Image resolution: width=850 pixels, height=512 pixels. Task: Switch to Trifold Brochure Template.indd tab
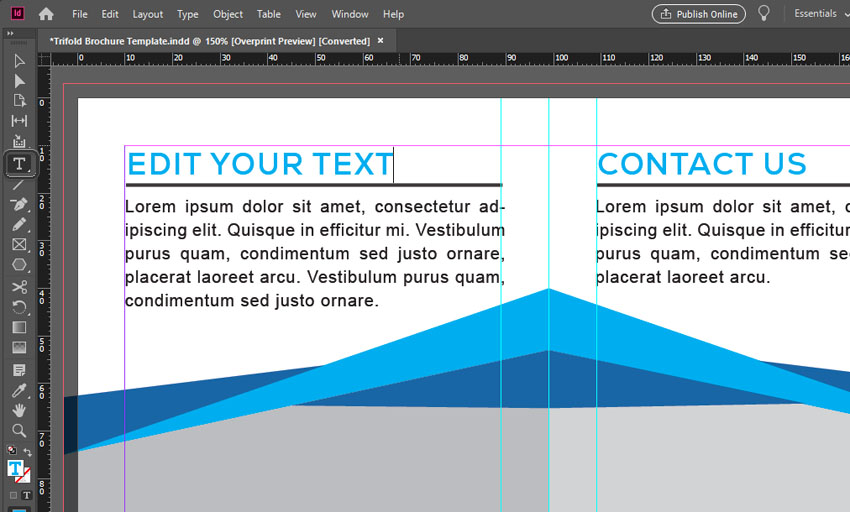point(210,41)
